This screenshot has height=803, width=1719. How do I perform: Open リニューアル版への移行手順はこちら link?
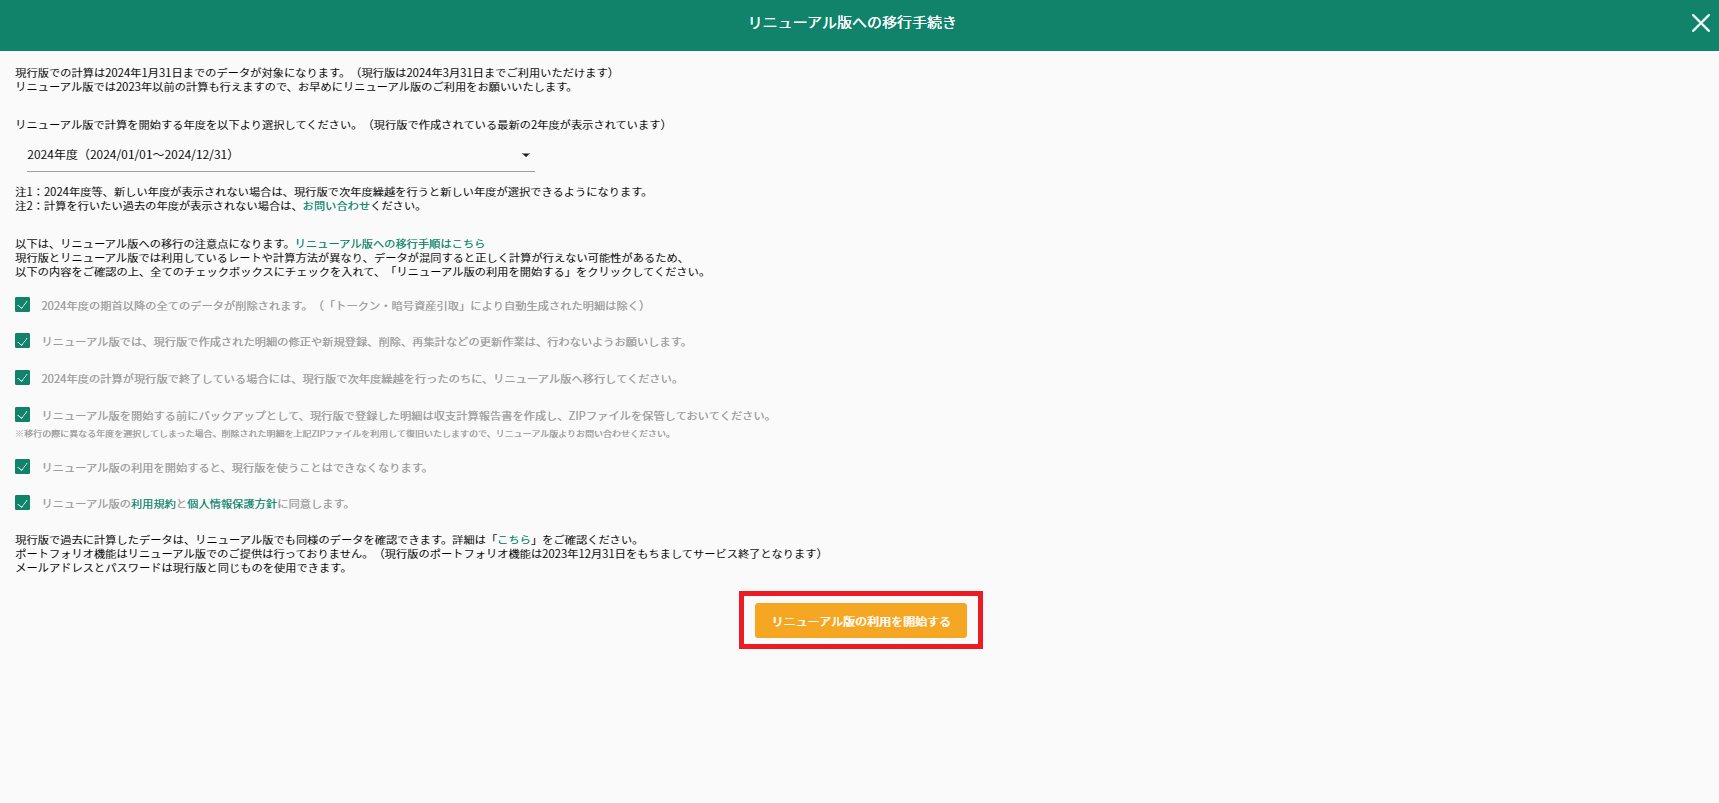pyautogui.click(x=390, y=244)
